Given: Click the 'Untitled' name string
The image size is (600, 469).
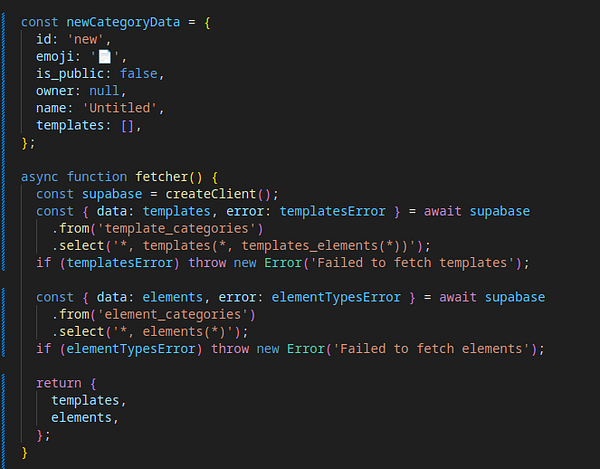Looking at the screenshot, I should point(123,108).
